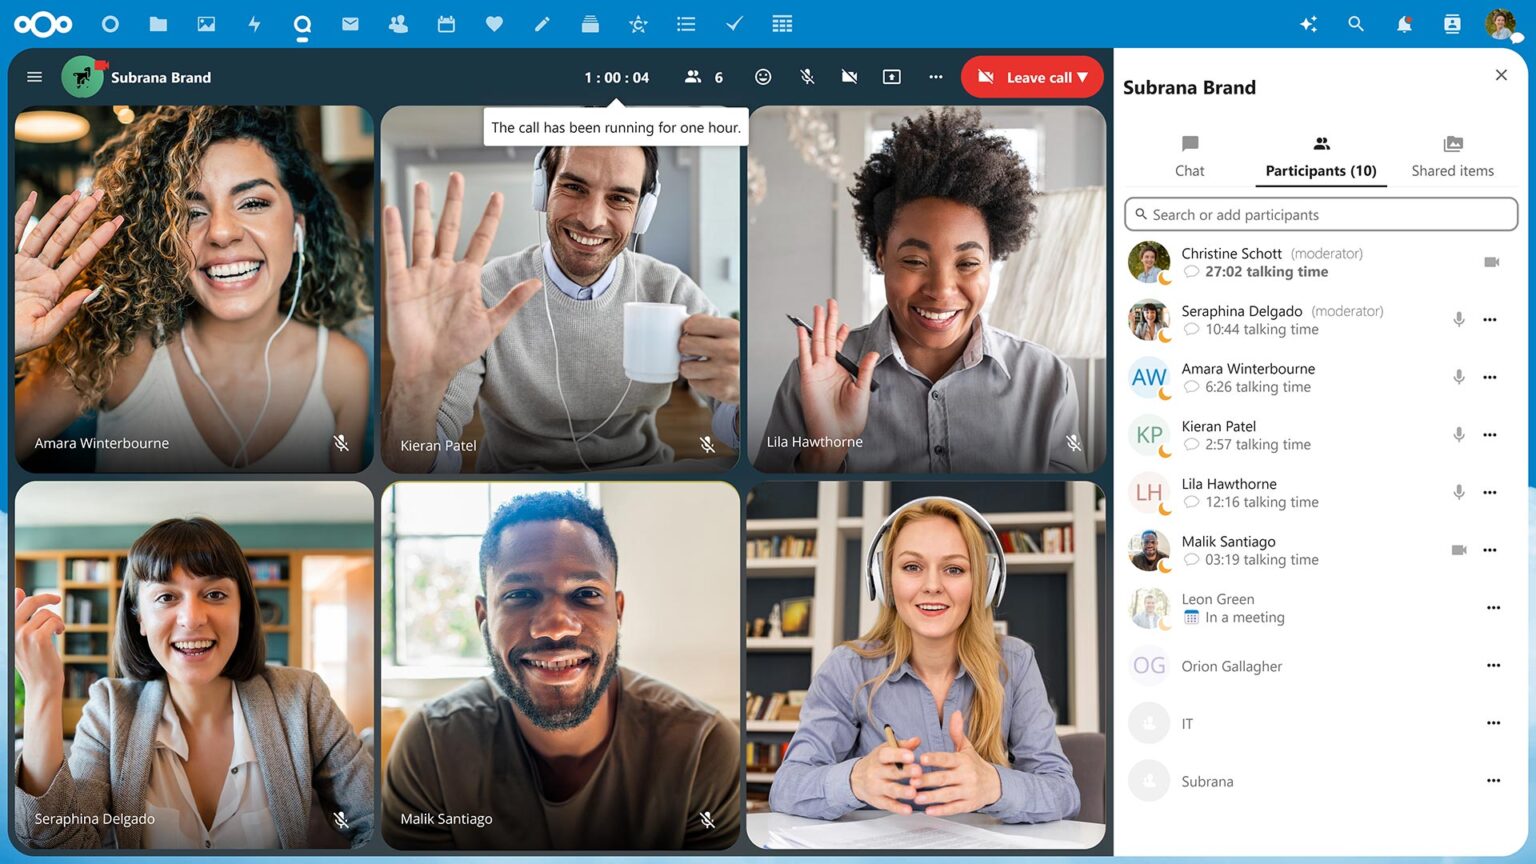Open the hamburger menu next to Subrana Brand
1536x864 pixels.
pos(34,76)
